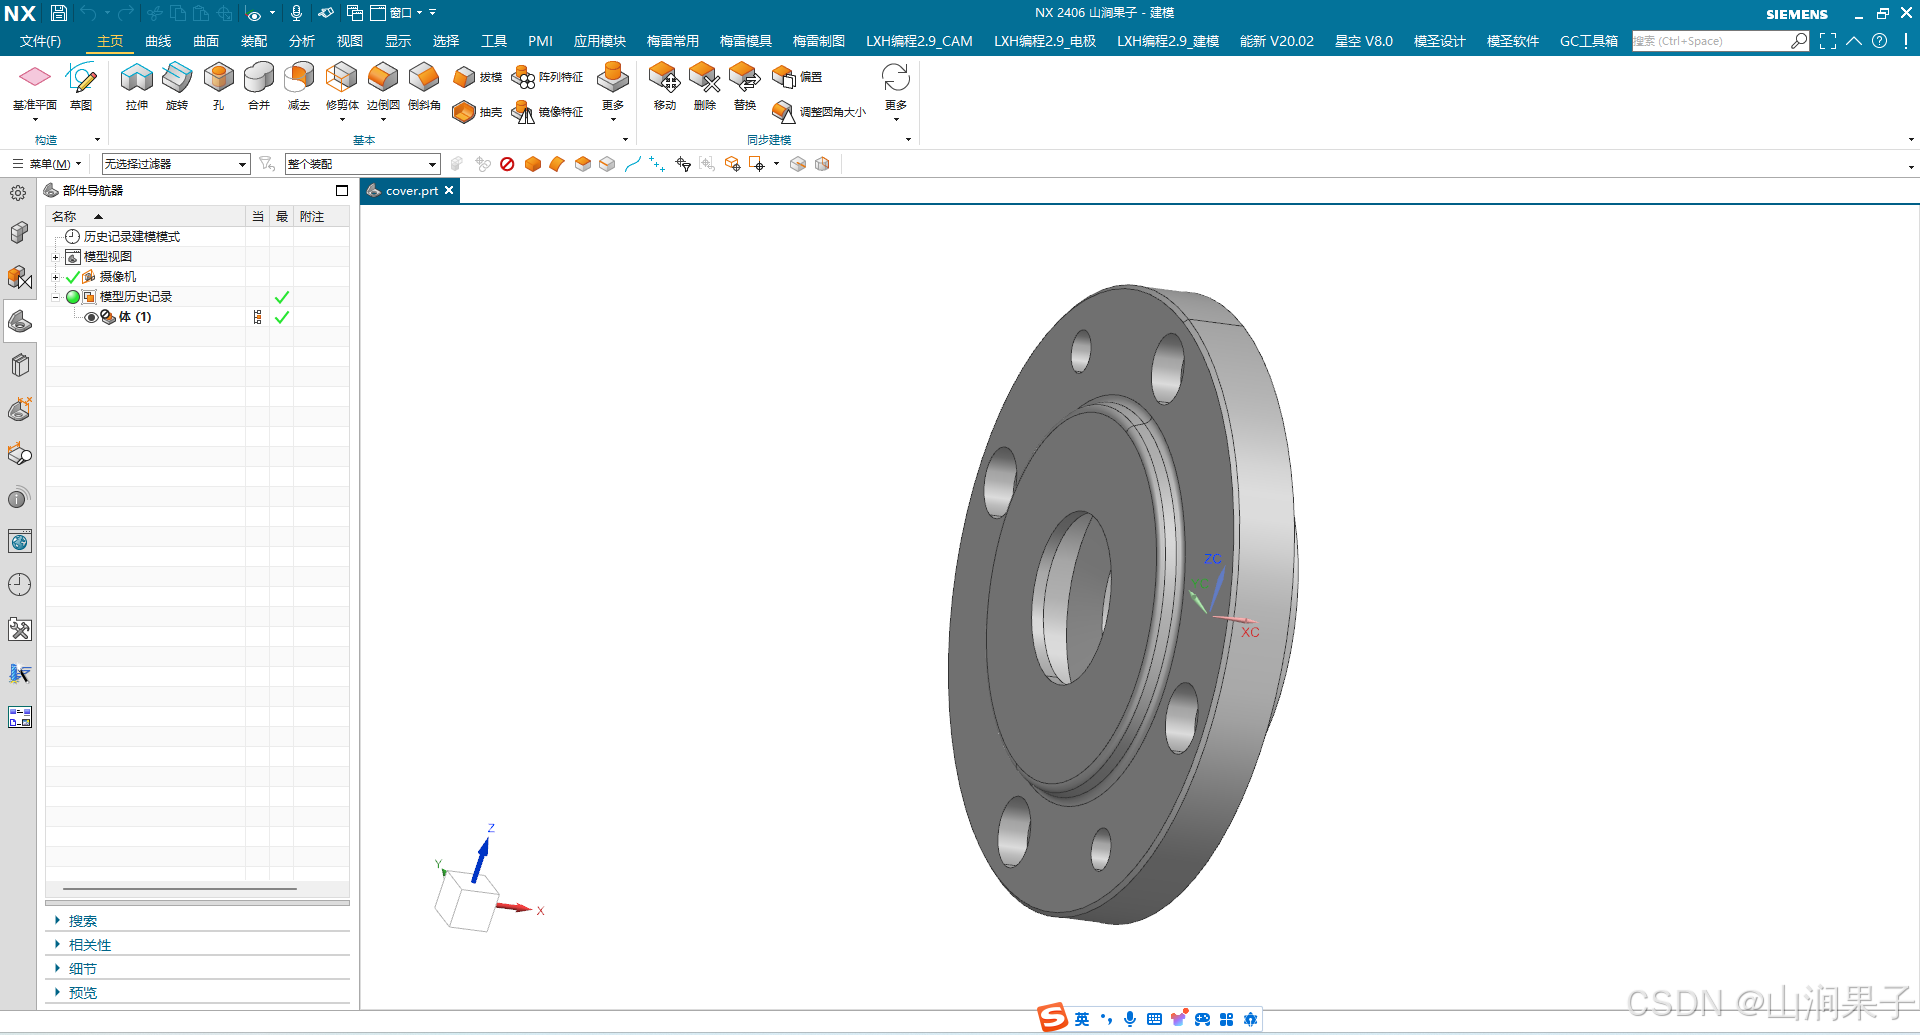Open the 无选择过滤器 filter combo box

coord(176,164)
